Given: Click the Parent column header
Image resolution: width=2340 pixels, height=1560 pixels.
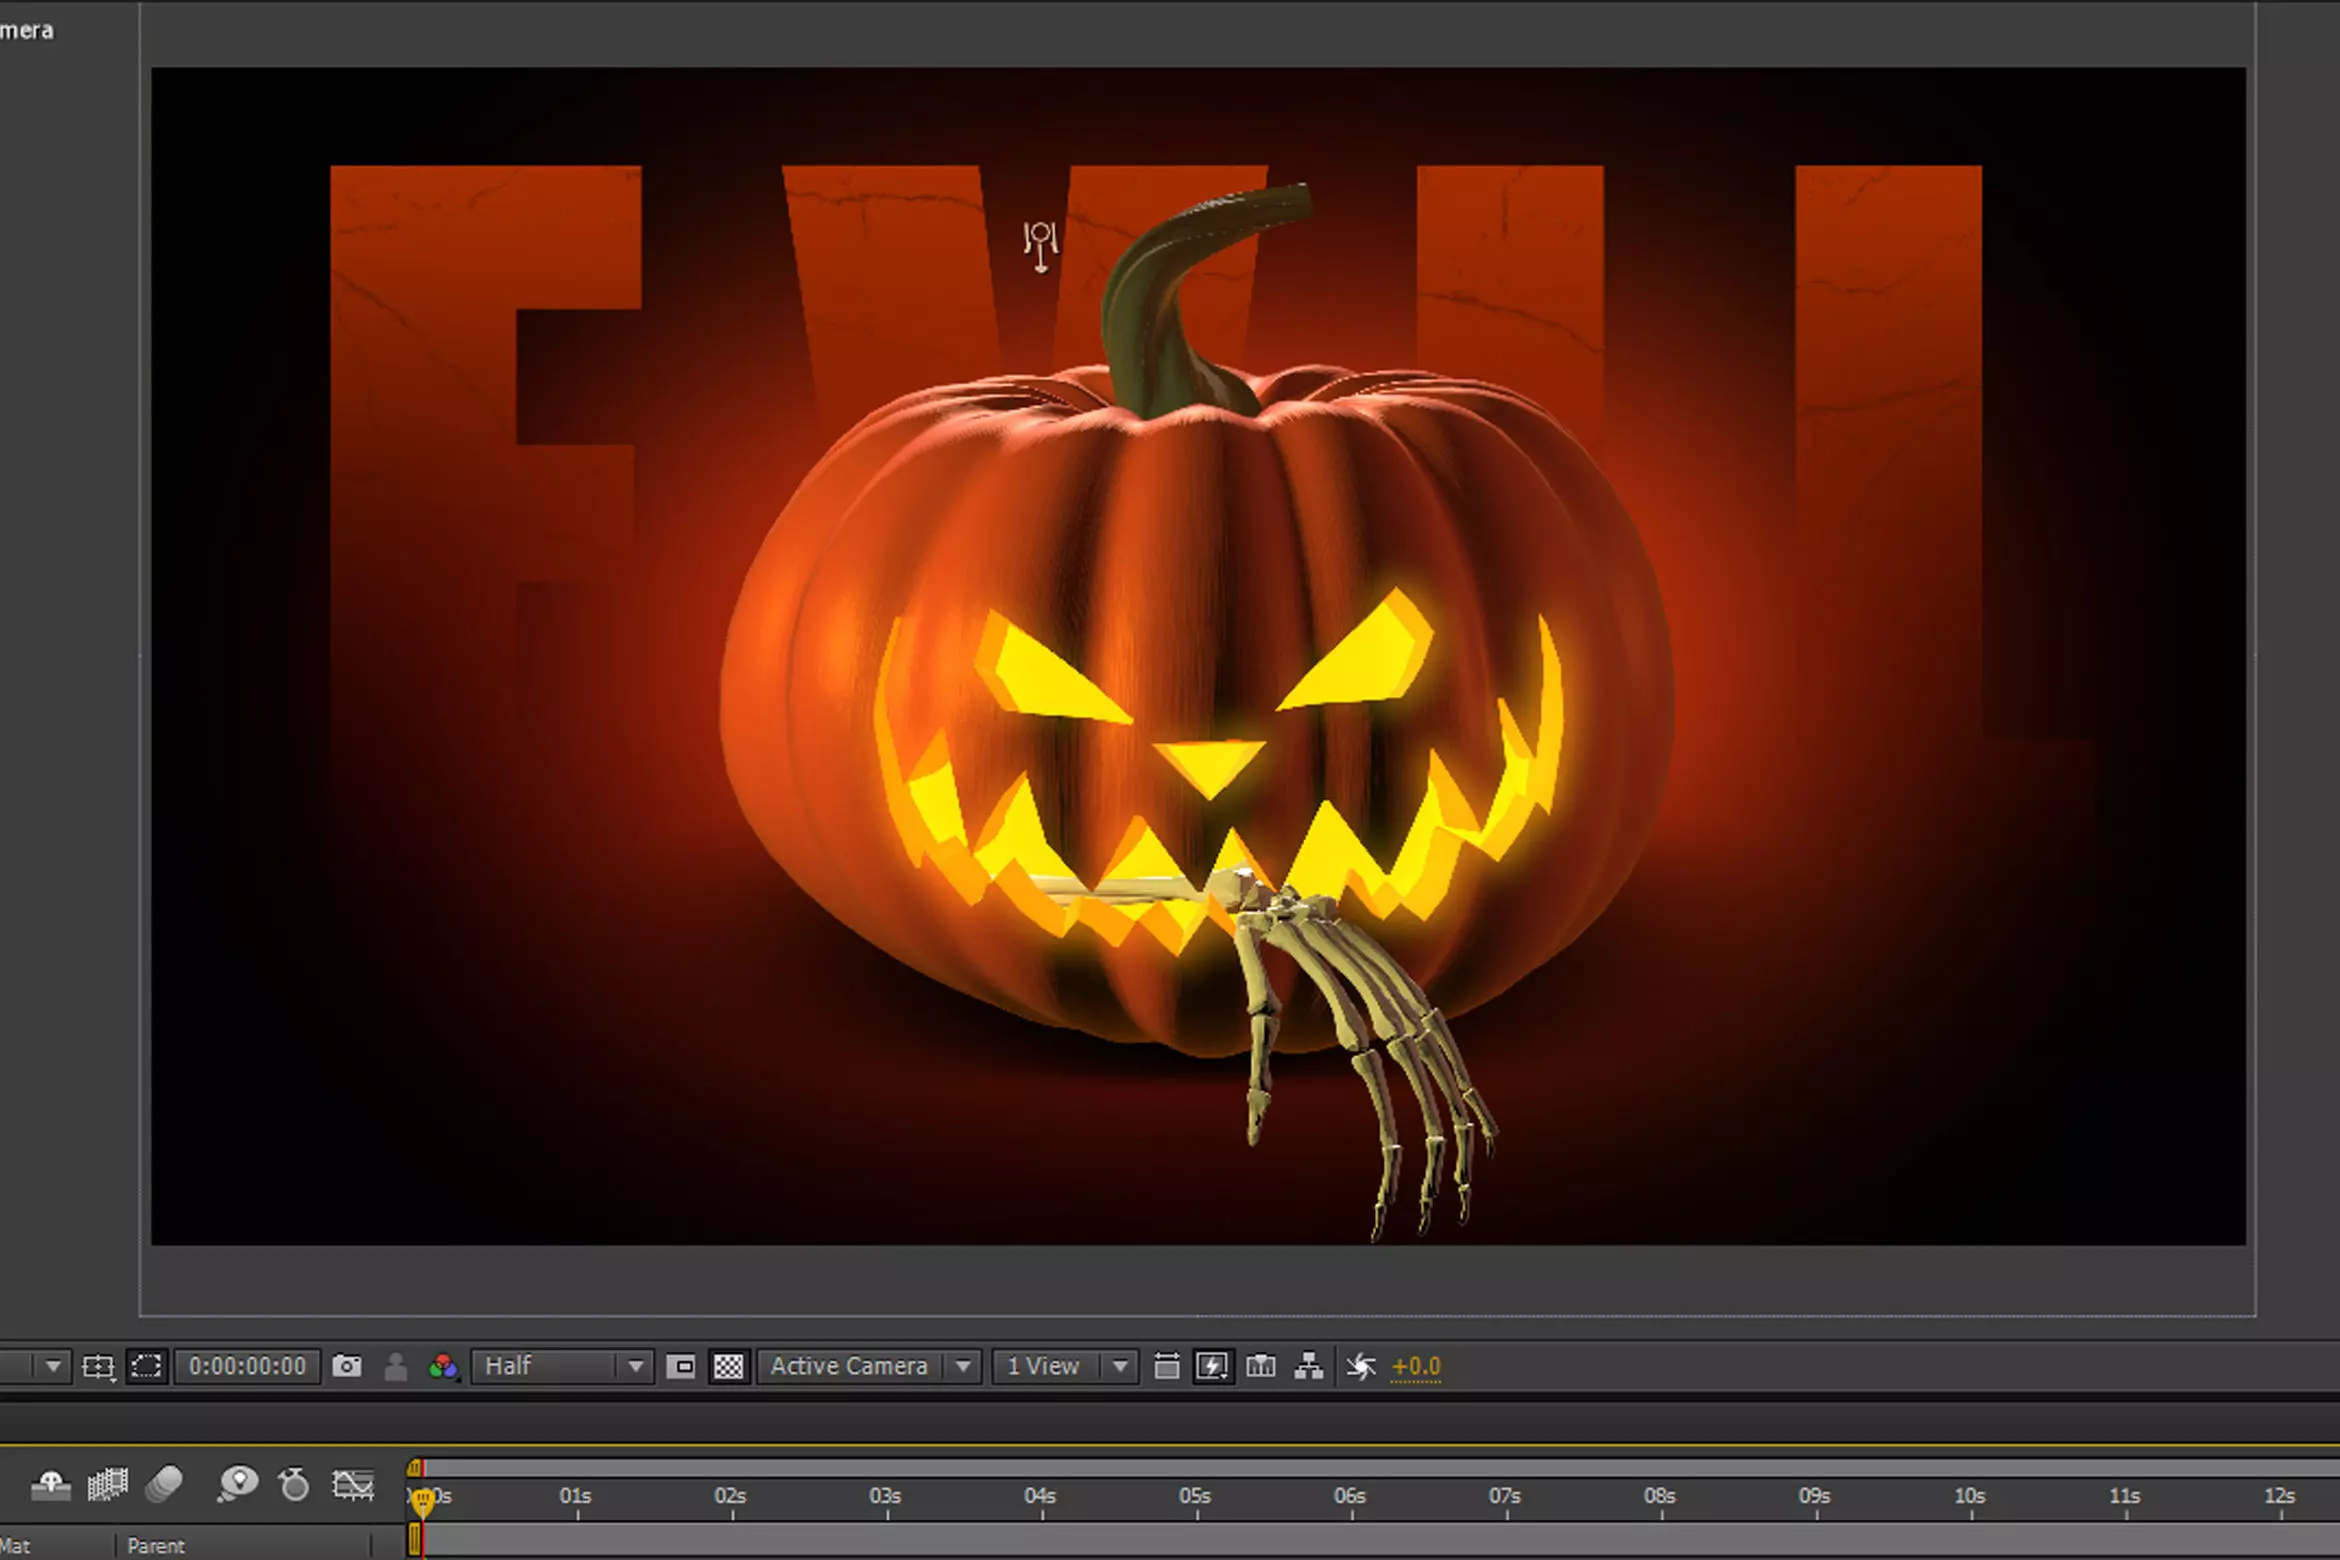Looking at the screenshot, I should (156, 1545).
